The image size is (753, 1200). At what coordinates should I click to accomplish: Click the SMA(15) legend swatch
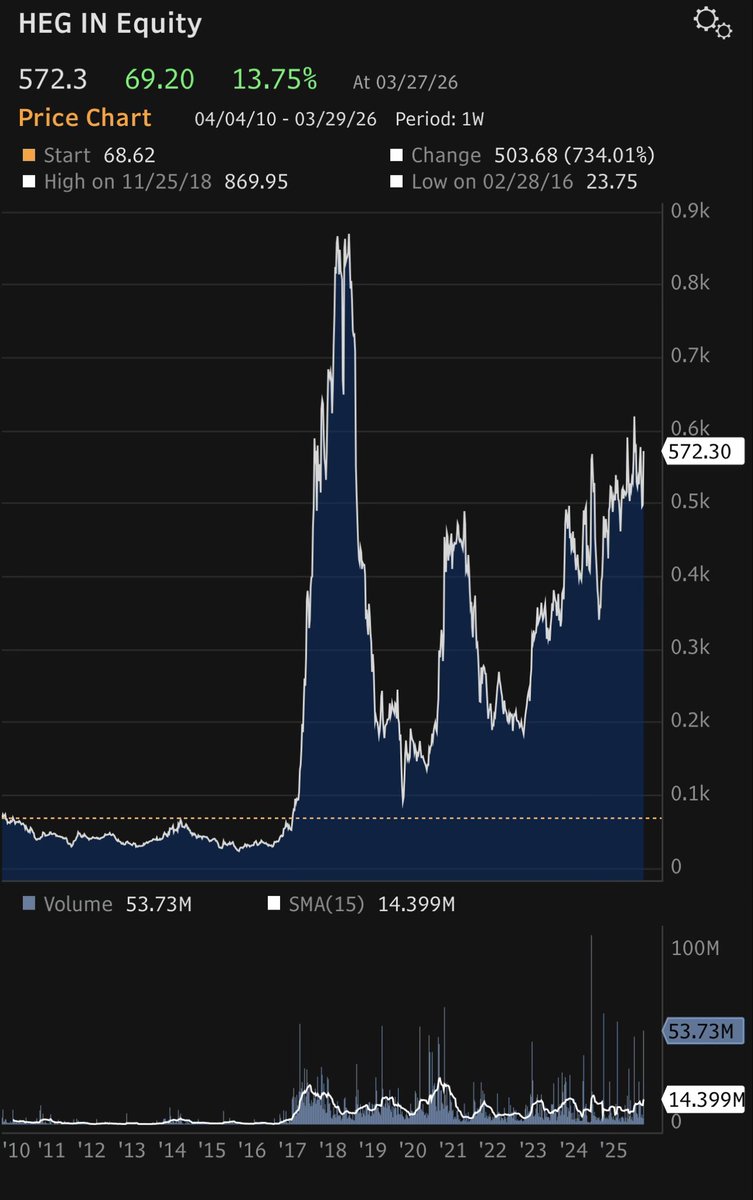(274, 904)
